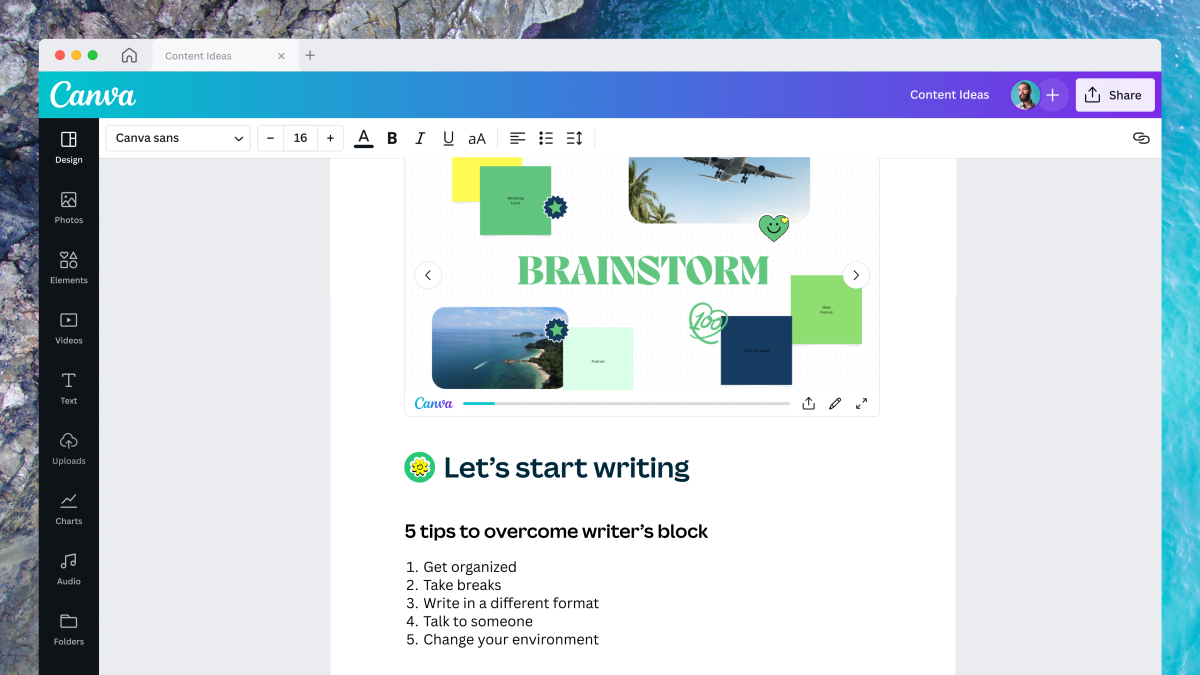Click the Home icon next to the tabs
Image resolution: width=1200 pixels, height=675 pixels.
coord(130,55)
